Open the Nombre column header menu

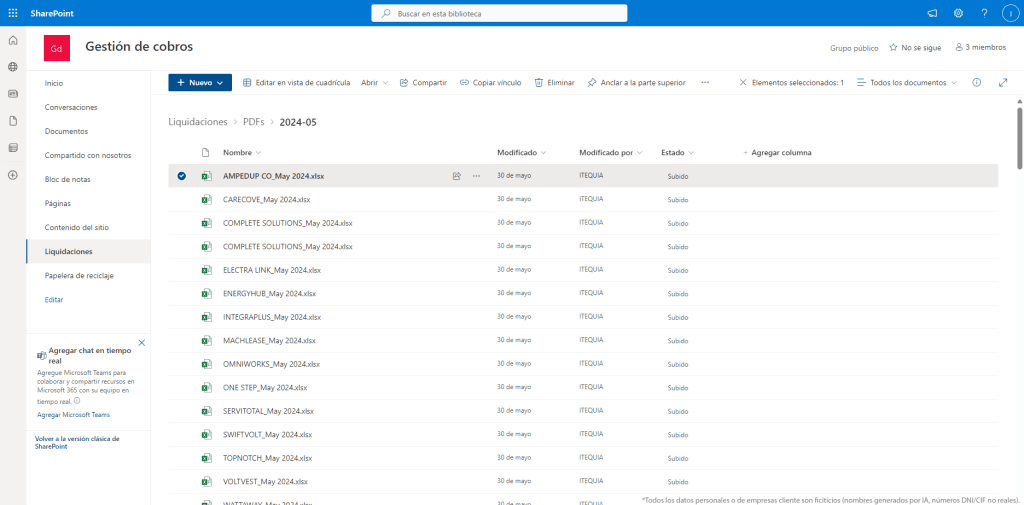(242, 152)
